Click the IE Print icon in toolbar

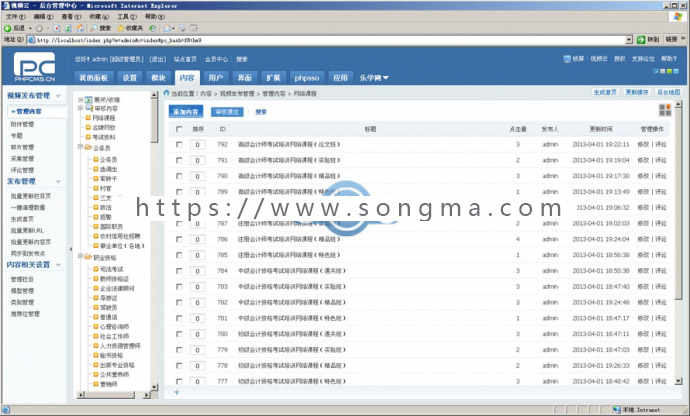(x=182, y=28)
